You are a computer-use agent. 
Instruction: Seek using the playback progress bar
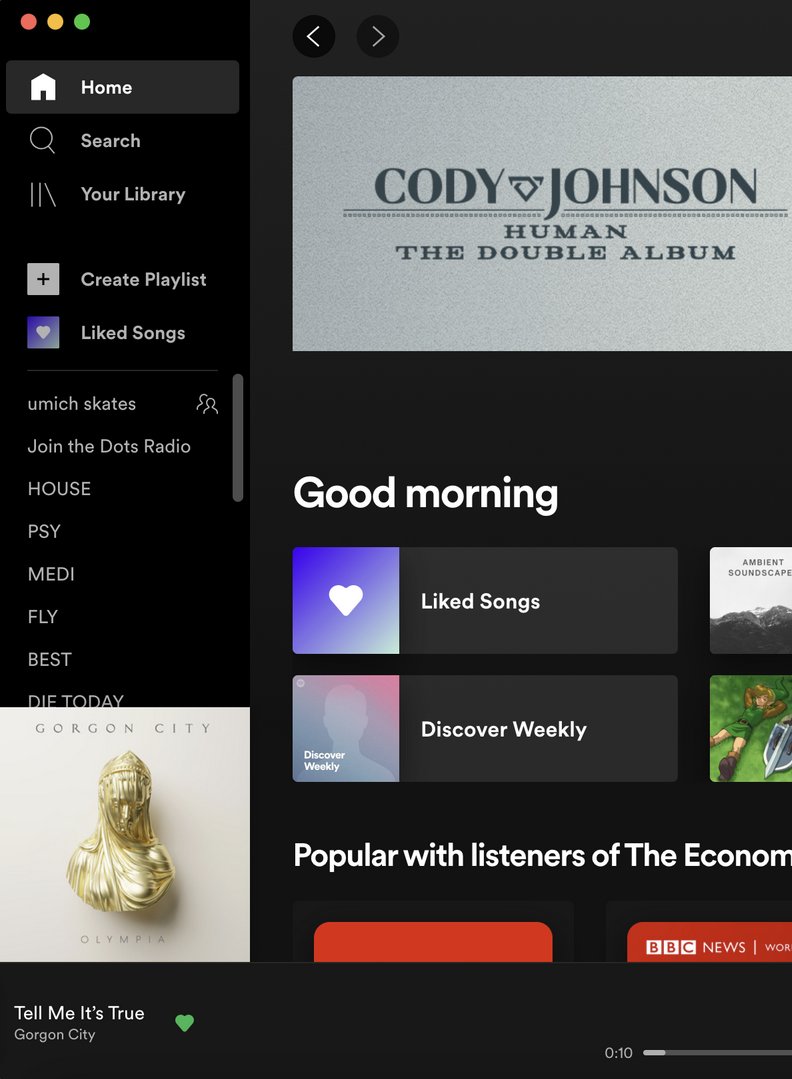[717, 1052]
